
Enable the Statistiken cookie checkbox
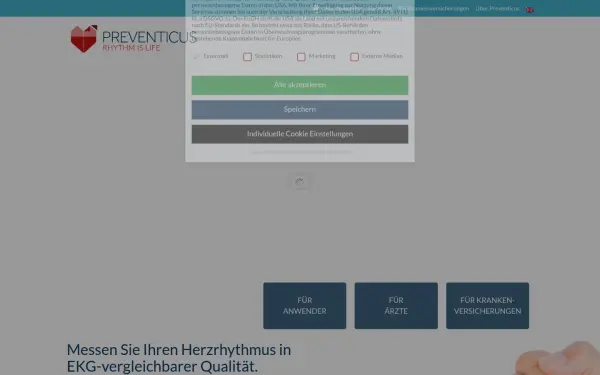[248, 57]
